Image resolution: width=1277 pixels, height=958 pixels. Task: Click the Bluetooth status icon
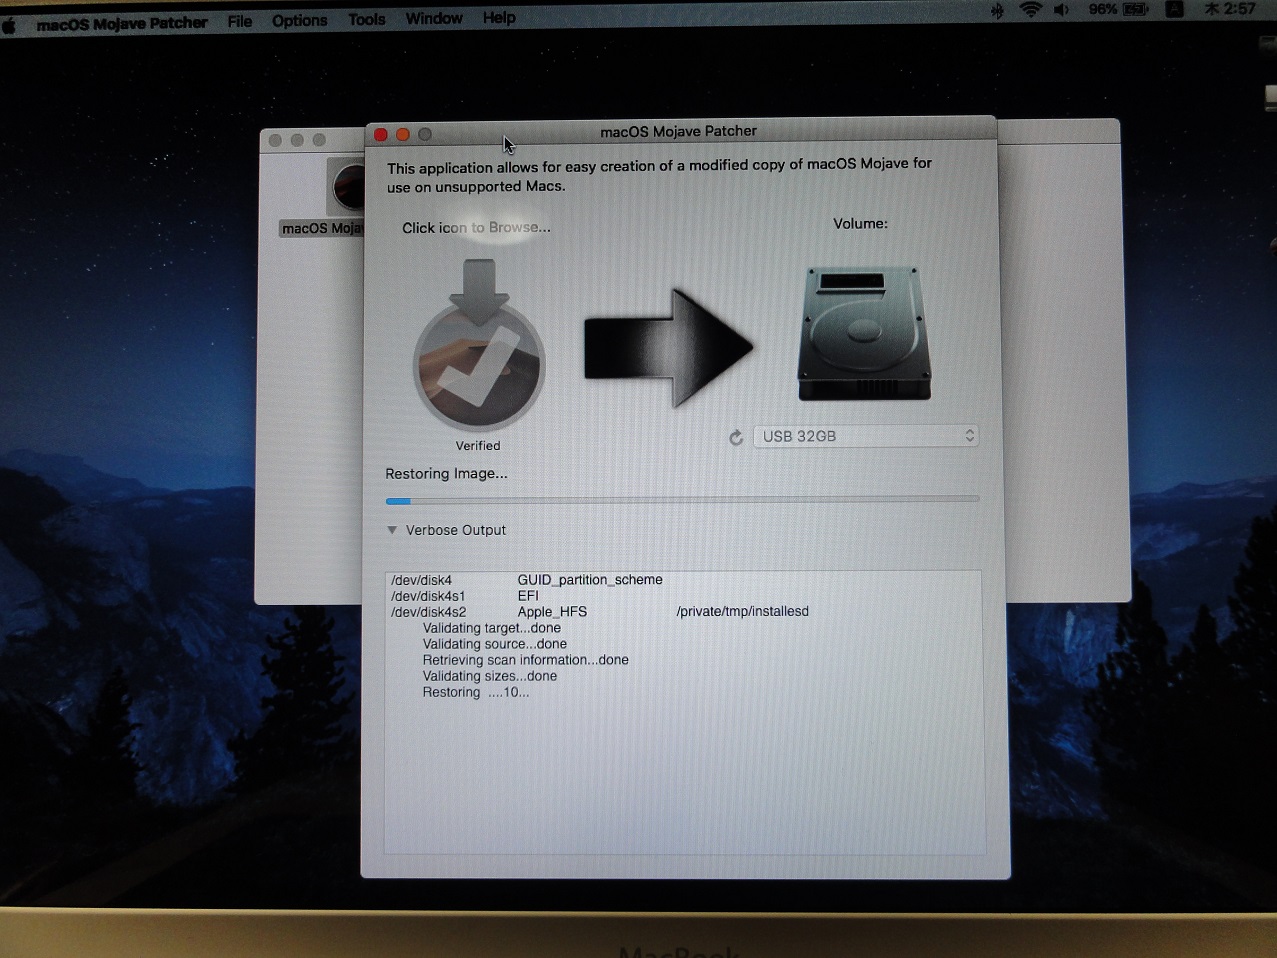tap(997, 10)
